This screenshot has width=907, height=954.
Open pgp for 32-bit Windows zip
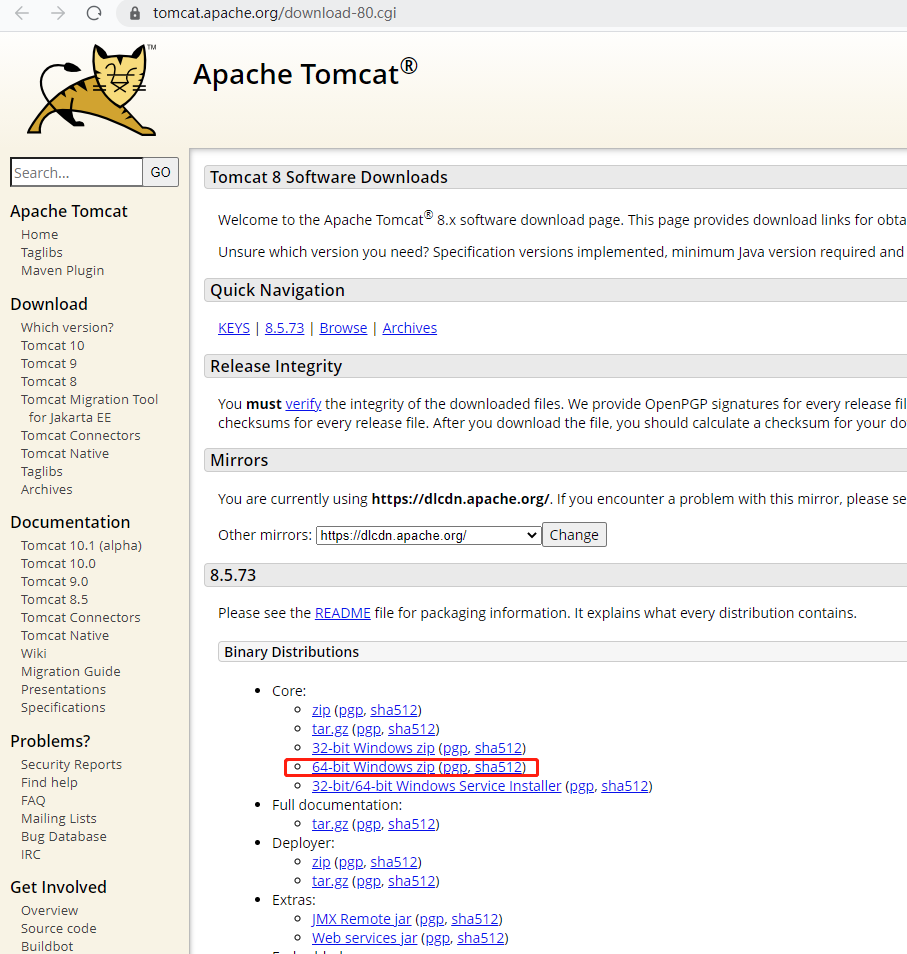point(455,748)
